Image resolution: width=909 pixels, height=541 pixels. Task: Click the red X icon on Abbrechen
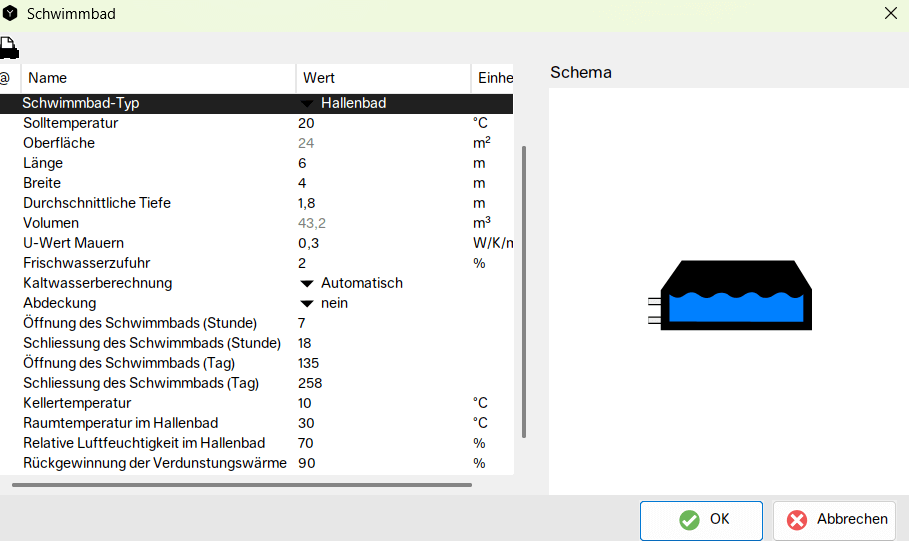(x=797, y=520)
